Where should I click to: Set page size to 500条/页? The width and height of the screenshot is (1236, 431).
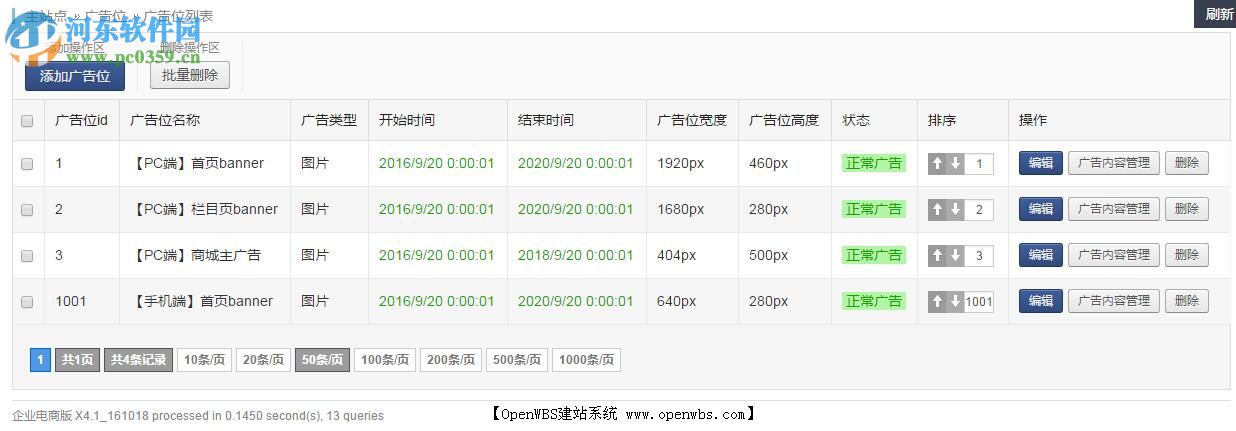click(x=517, y=360)
